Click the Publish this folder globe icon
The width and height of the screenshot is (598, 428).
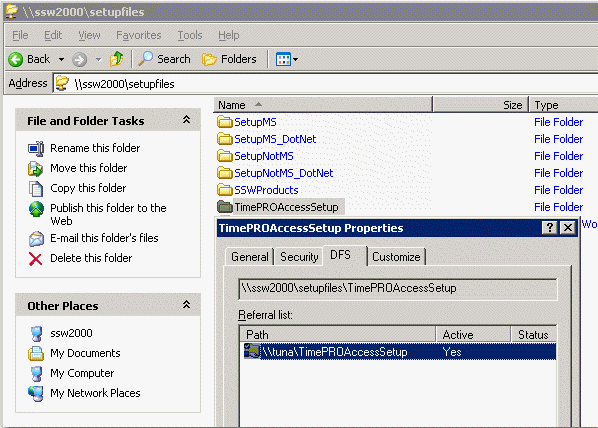36,209
